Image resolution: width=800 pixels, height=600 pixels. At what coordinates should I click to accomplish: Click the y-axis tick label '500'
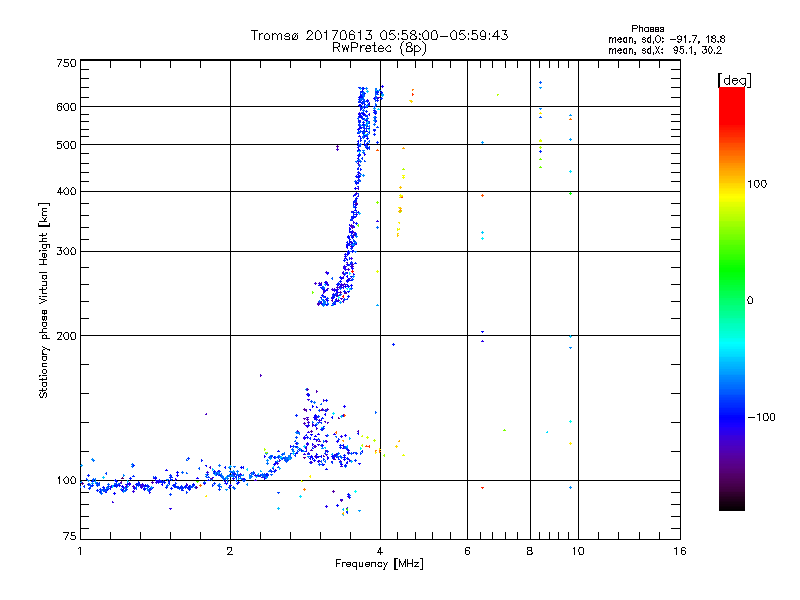pos(66,145)
